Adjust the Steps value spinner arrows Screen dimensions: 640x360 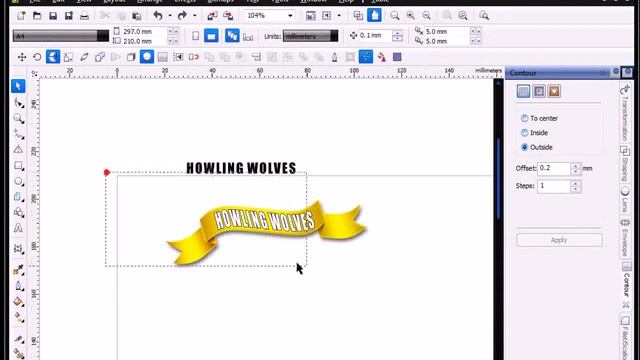tap(576, 186)
